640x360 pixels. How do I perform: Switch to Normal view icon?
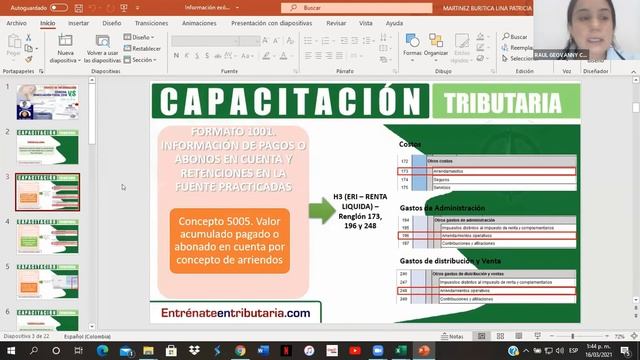pyautogui.click(x=482, y=336)
